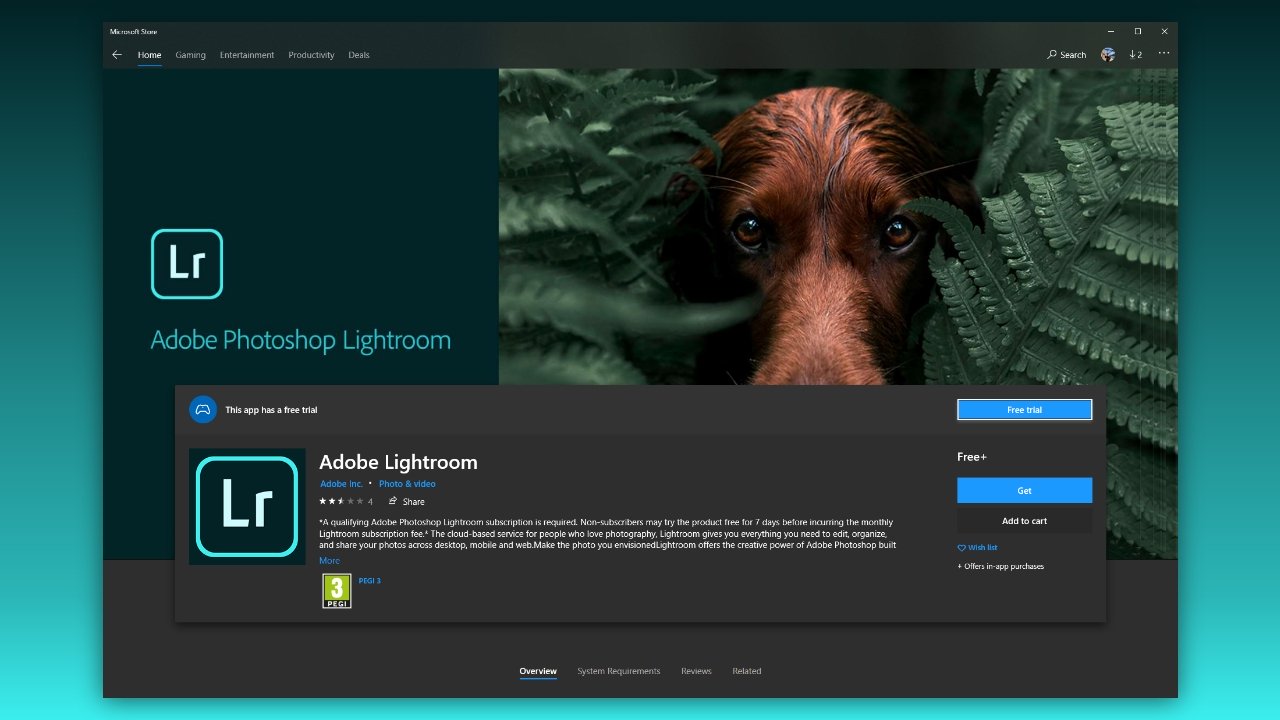Open Search in the Microsoft Store

point(1065,55)
